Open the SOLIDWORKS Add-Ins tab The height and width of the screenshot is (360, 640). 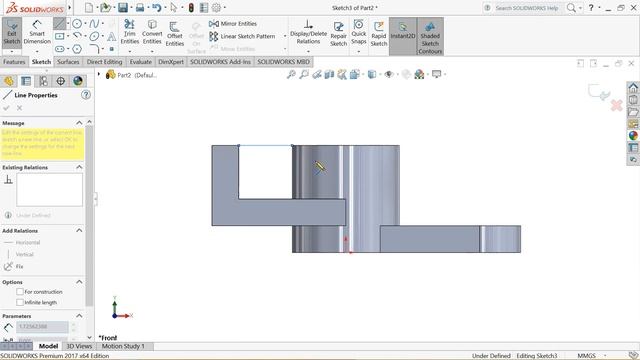click(220, 62)
